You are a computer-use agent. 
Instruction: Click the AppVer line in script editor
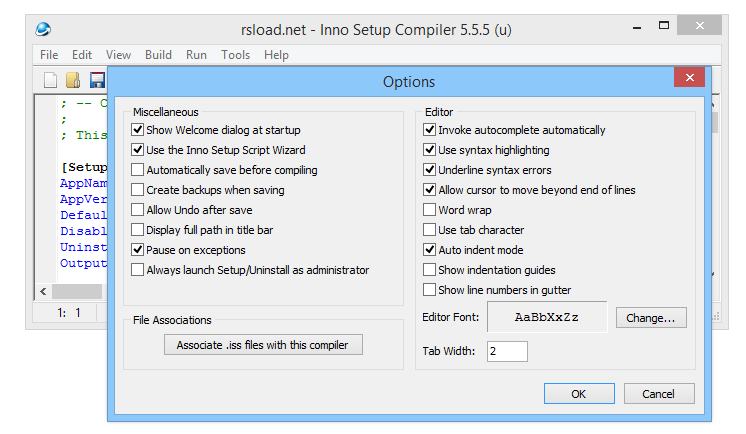pyautogui.click(x=84, y=199)
